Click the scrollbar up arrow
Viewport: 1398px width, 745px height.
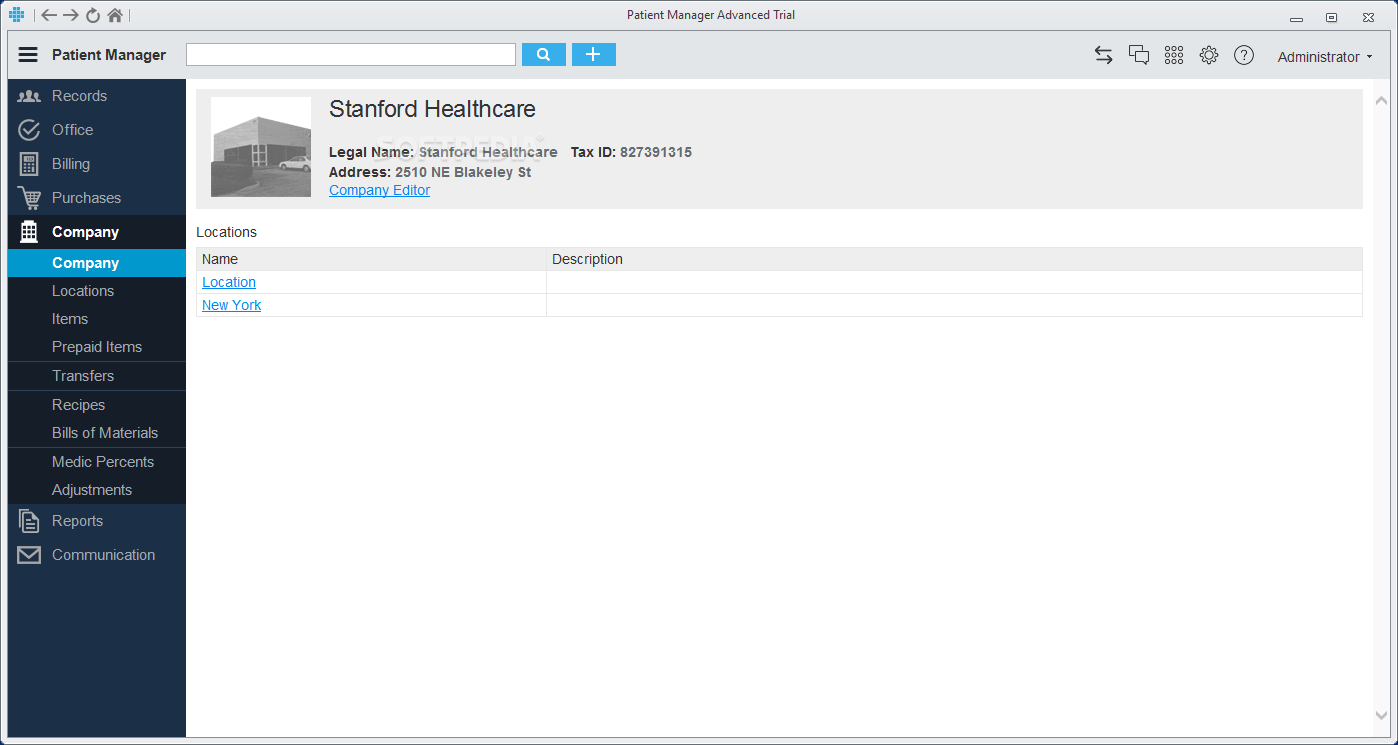tap(1382, 101)
